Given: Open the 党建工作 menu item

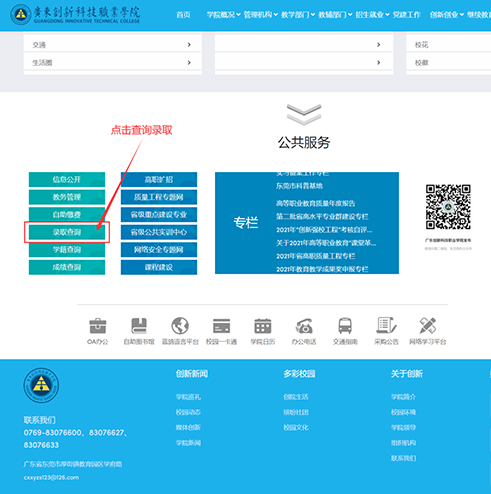Looking at the screenshot, I should [407, 15].
